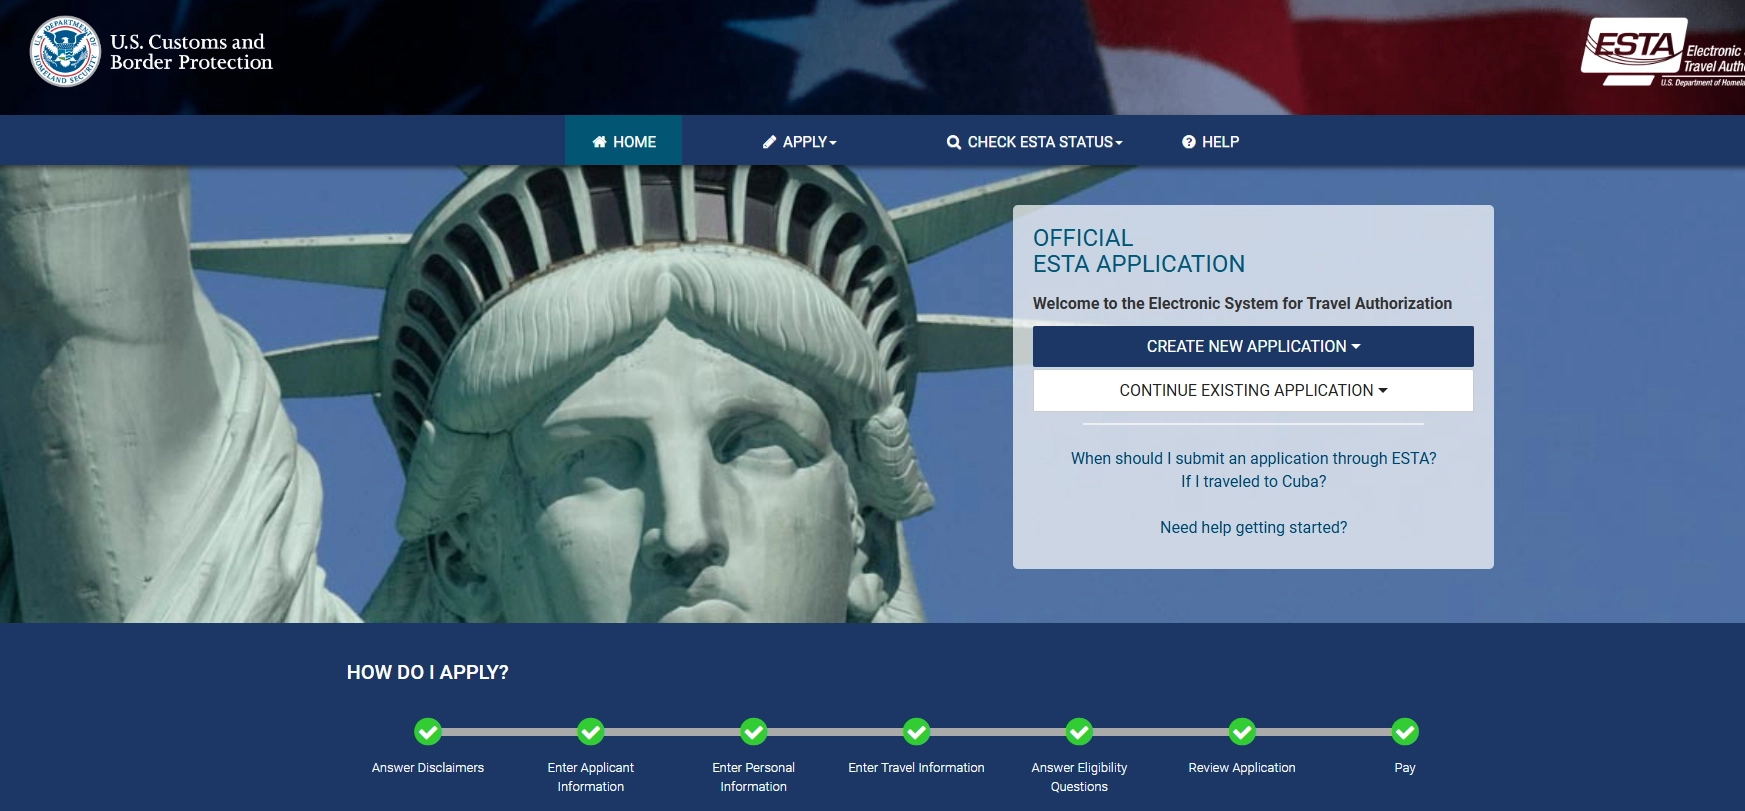Open the APPLY menu
Screen dimensions: 1745x811
(799, 142)
